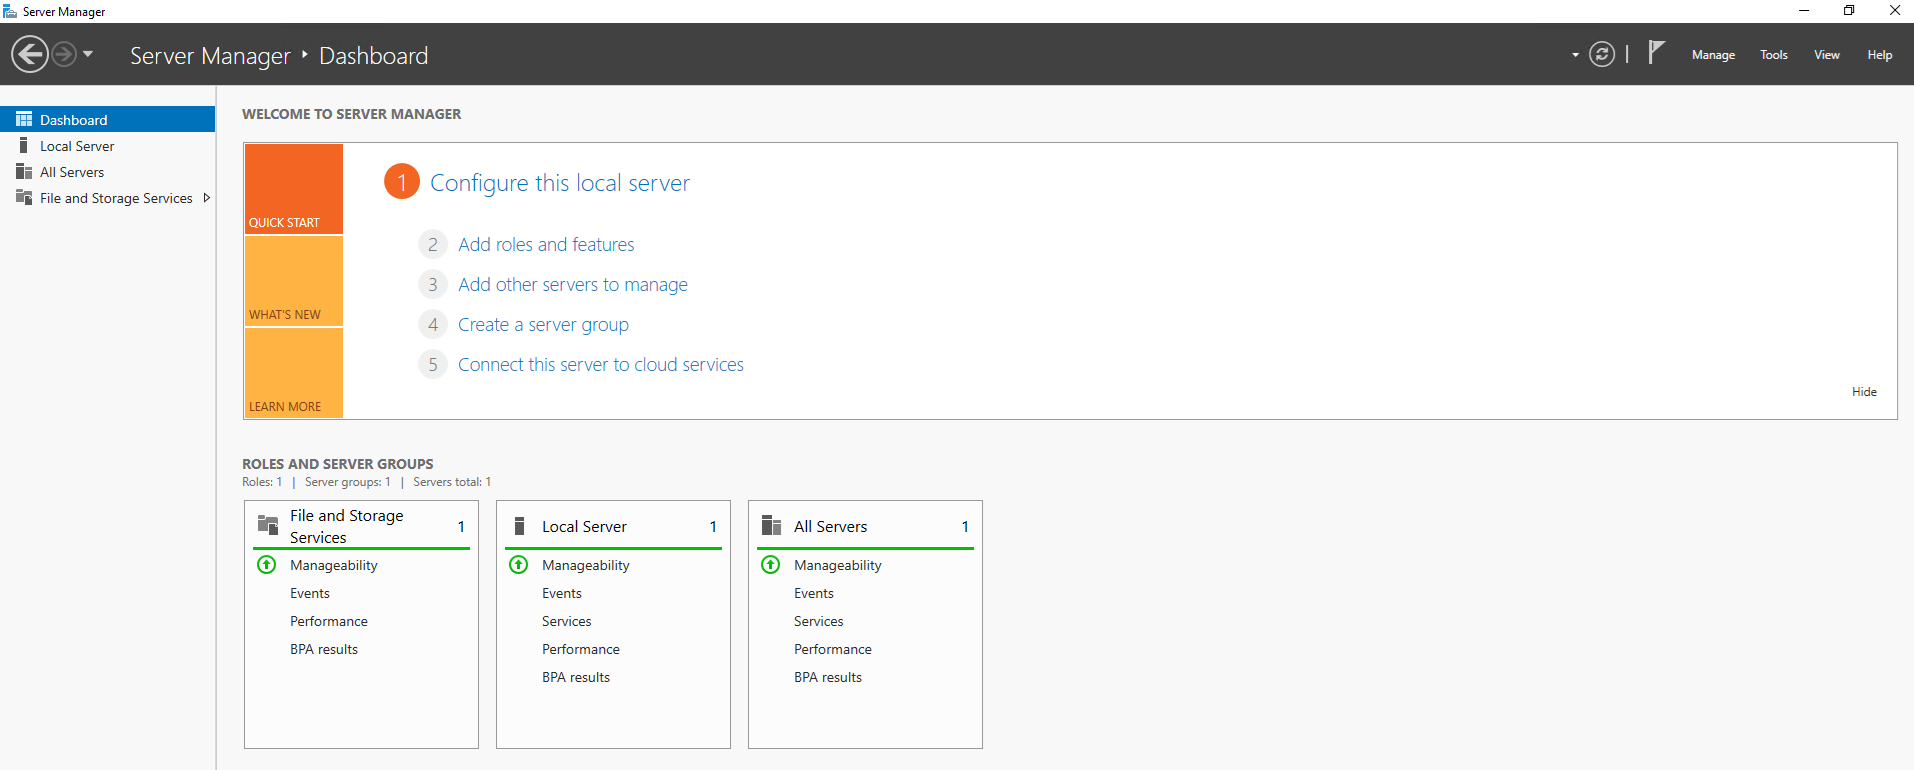Click the server count in All Servers tile
This screenshot has width=1914, height=770.
(x=965, y=526)
